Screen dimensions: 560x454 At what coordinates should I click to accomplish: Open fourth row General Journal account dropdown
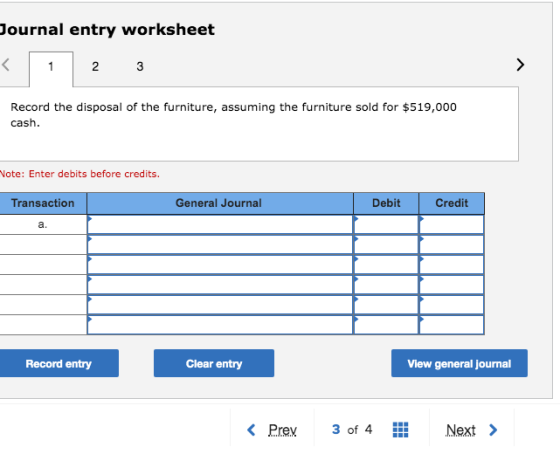point(220,285)
